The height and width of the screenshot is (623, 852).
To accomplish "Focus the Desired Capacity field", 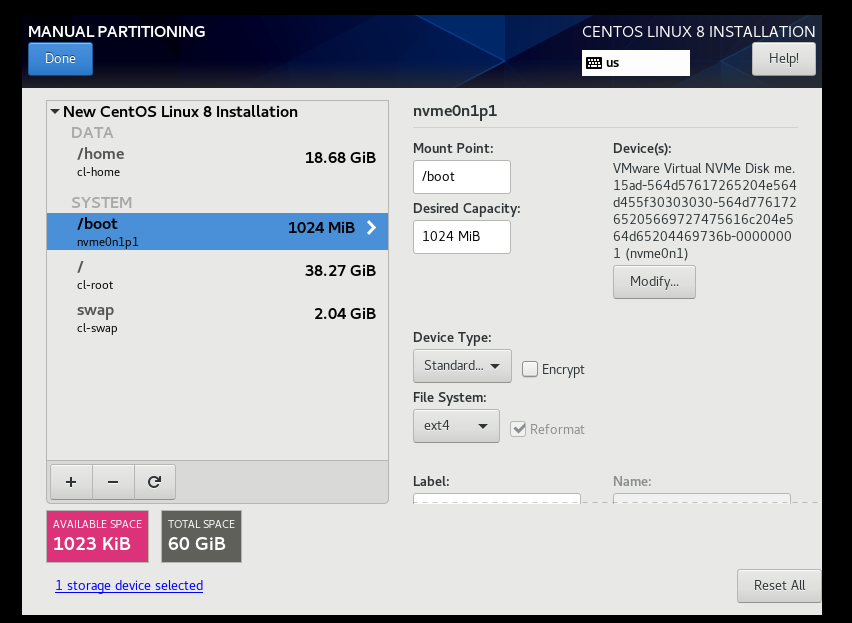I will [x=462, y=236].
